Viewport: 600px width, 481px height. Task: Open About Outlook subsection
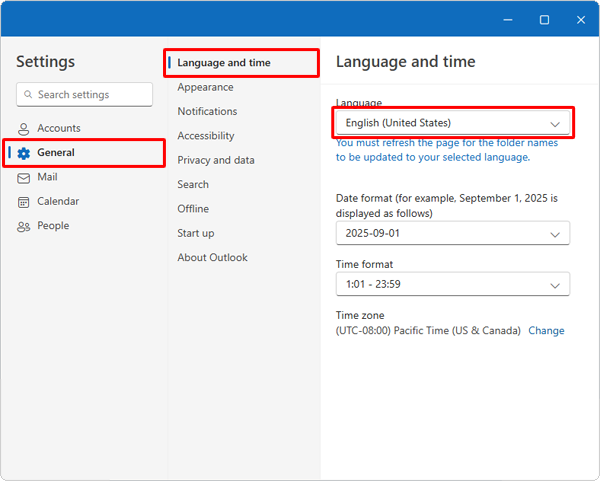pyautogui.click(x=212, y=258)
